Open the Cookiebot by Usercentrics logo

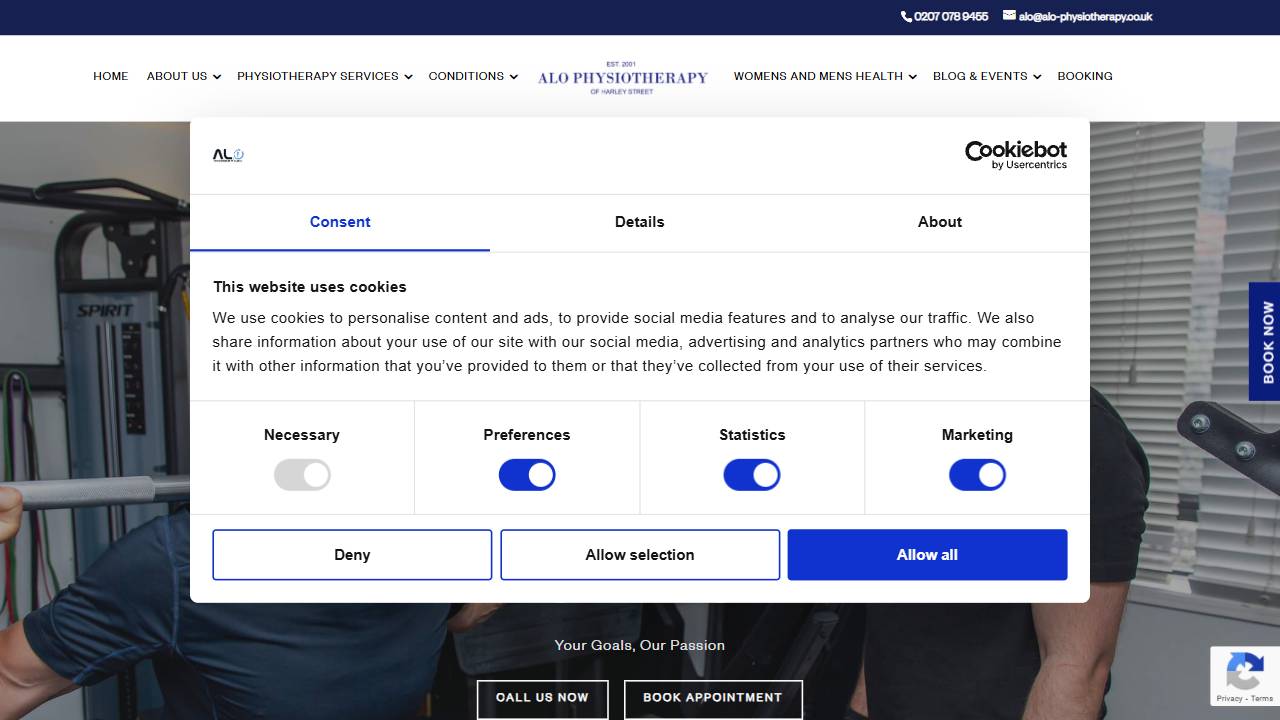point(1015,155)
